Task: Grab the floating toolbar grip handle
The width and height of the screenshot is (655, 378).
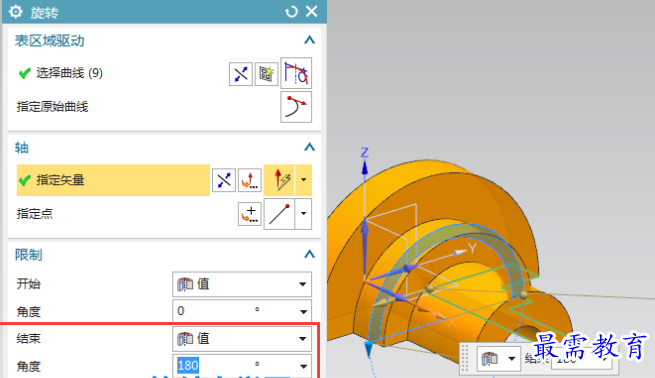Action: point(465,358)
